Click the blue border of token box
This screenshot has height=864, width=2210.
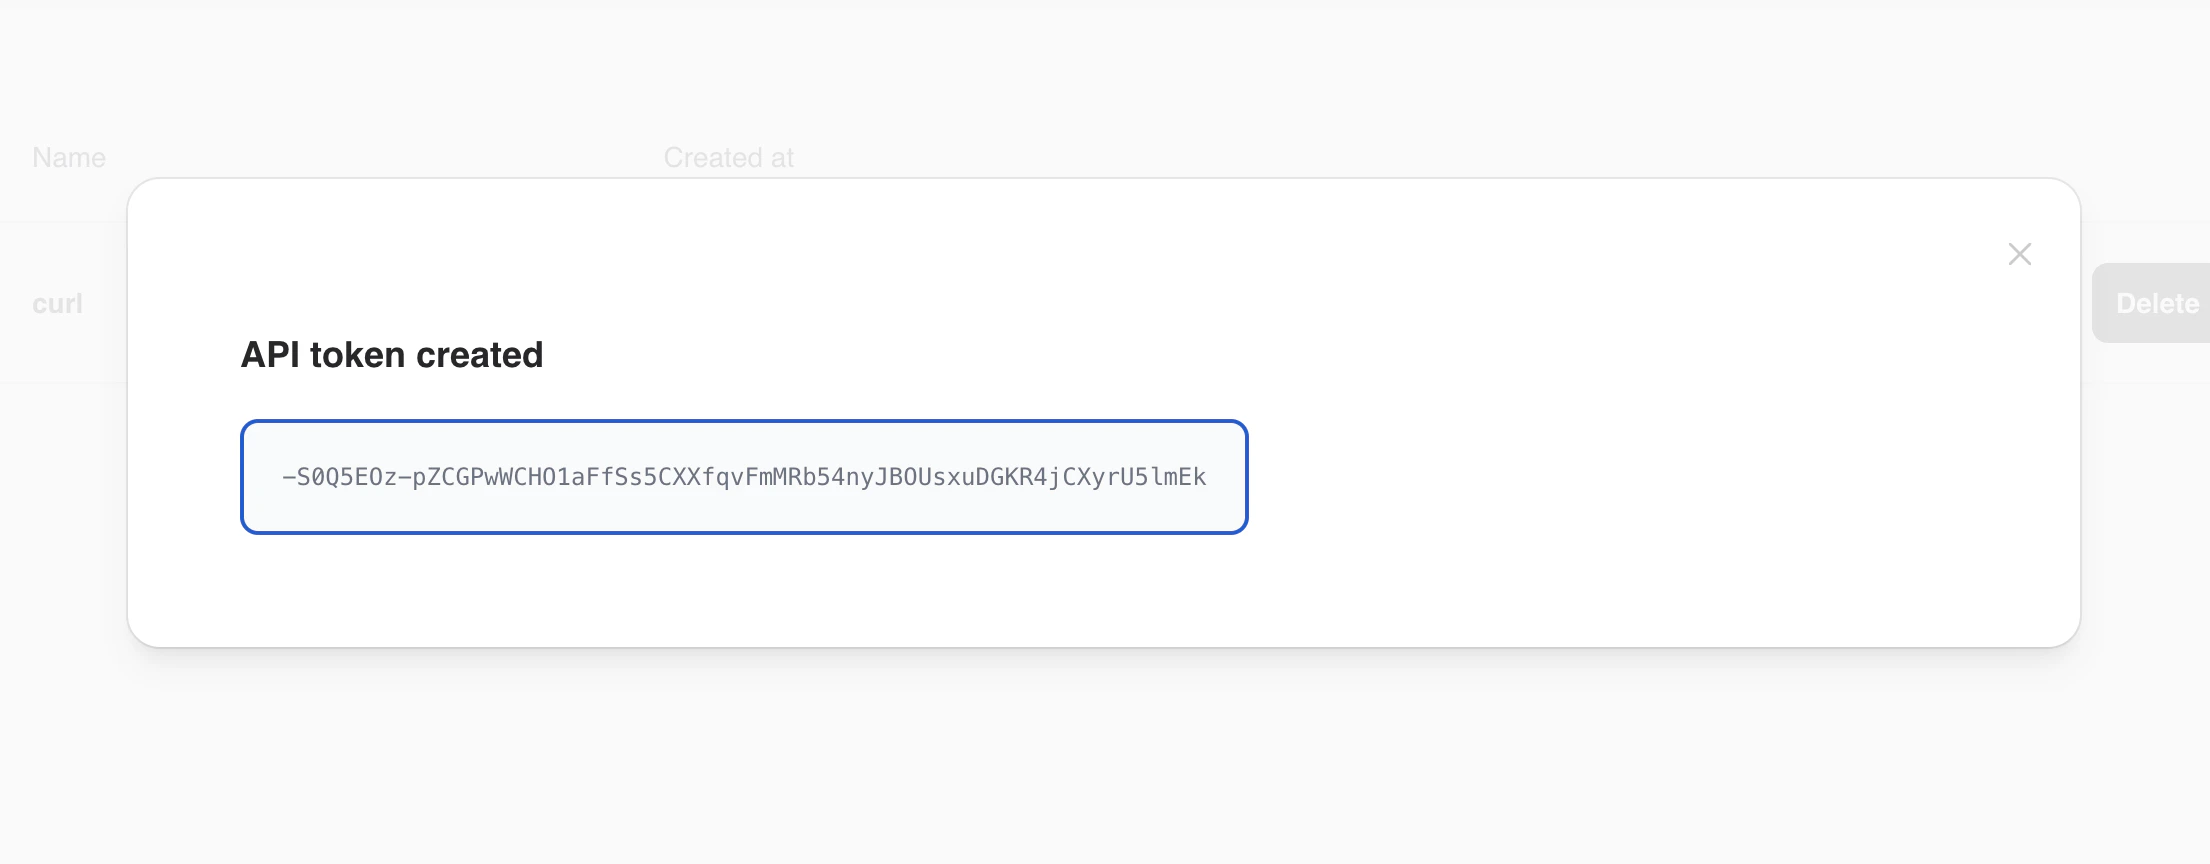744,422
